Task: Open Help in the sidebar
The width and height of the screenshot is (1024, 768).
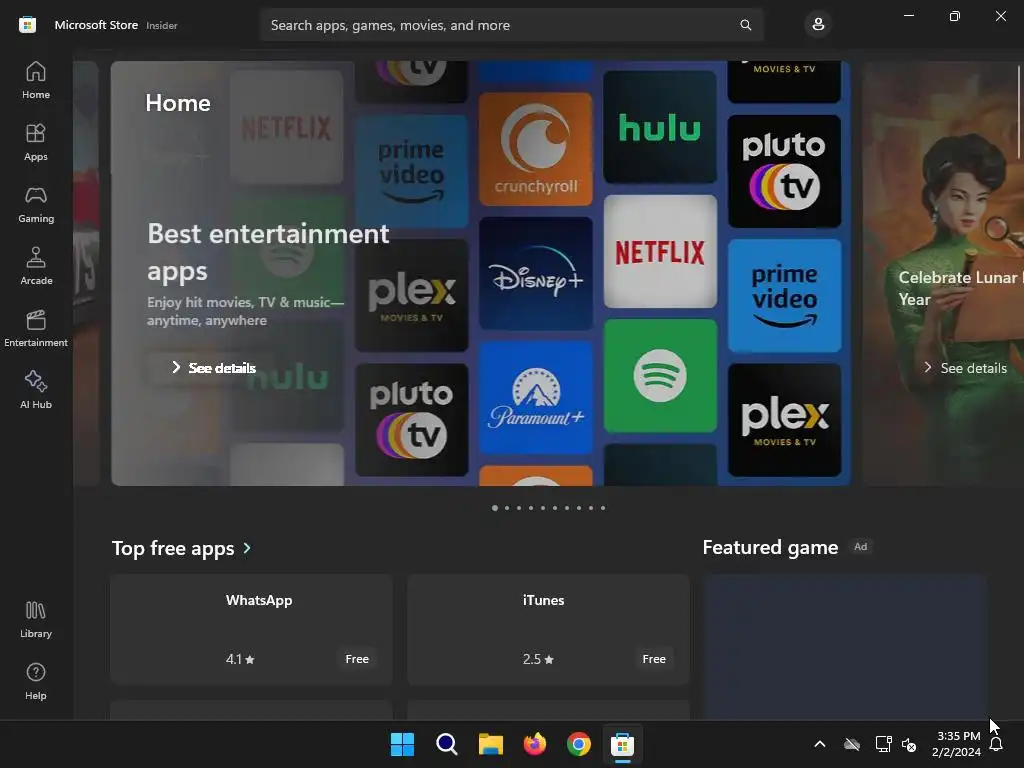Action: [36, 682]
